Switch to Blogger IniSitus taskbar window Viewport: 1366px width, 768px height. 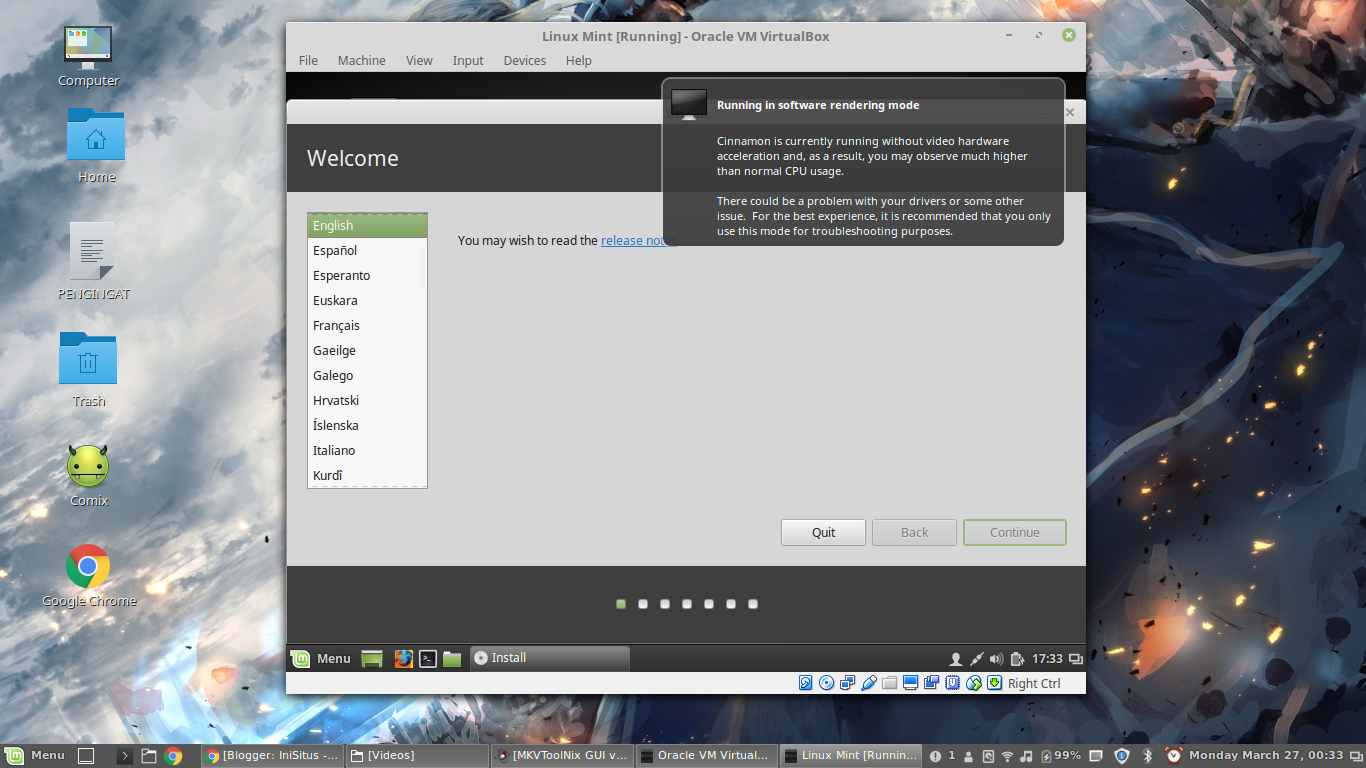(x=272, y=756)
